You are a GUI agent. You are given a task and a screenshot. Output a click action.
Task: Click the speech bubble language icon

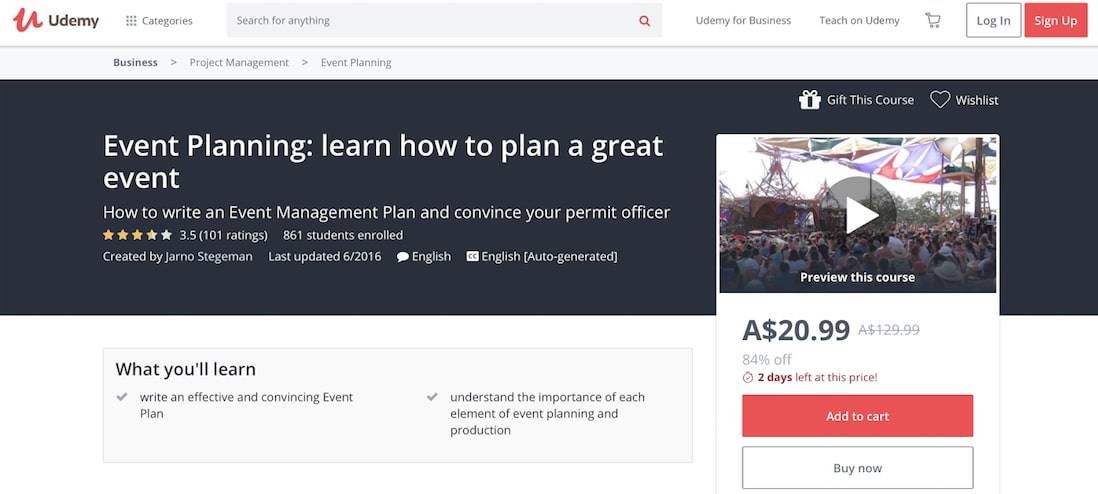click(403, 256)
